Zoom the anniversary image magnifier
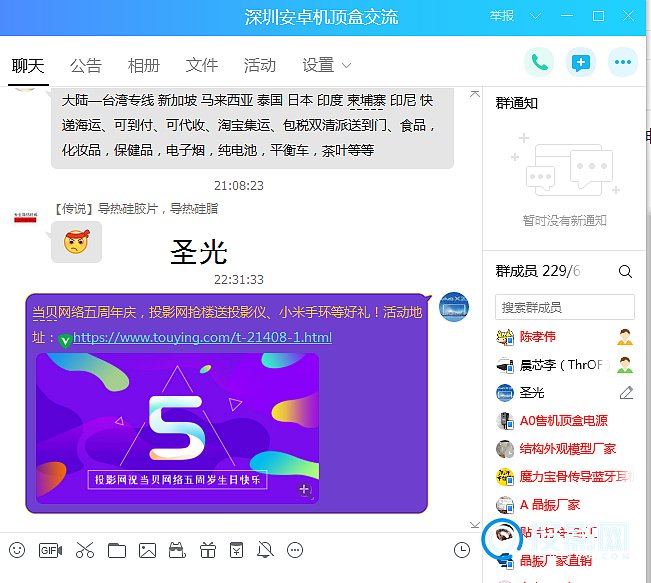 click(305, 490)
